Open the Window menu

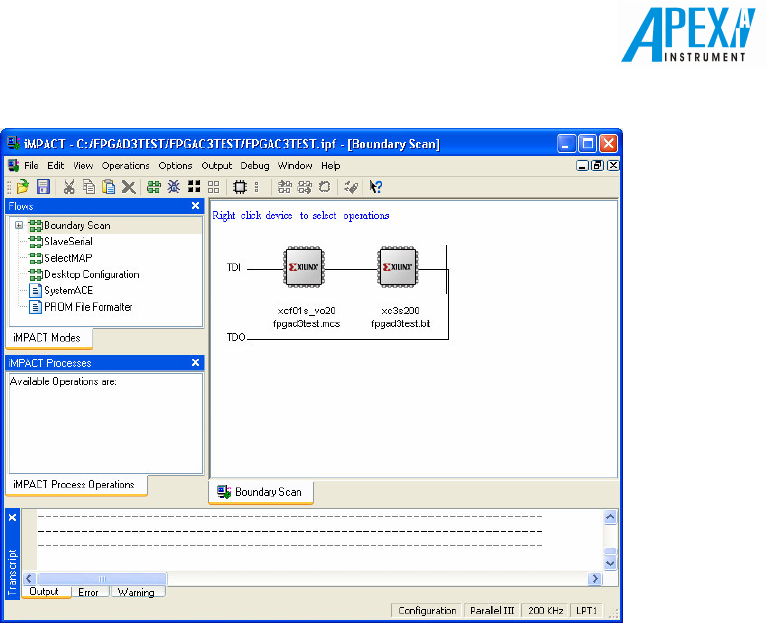click(295, 166)
